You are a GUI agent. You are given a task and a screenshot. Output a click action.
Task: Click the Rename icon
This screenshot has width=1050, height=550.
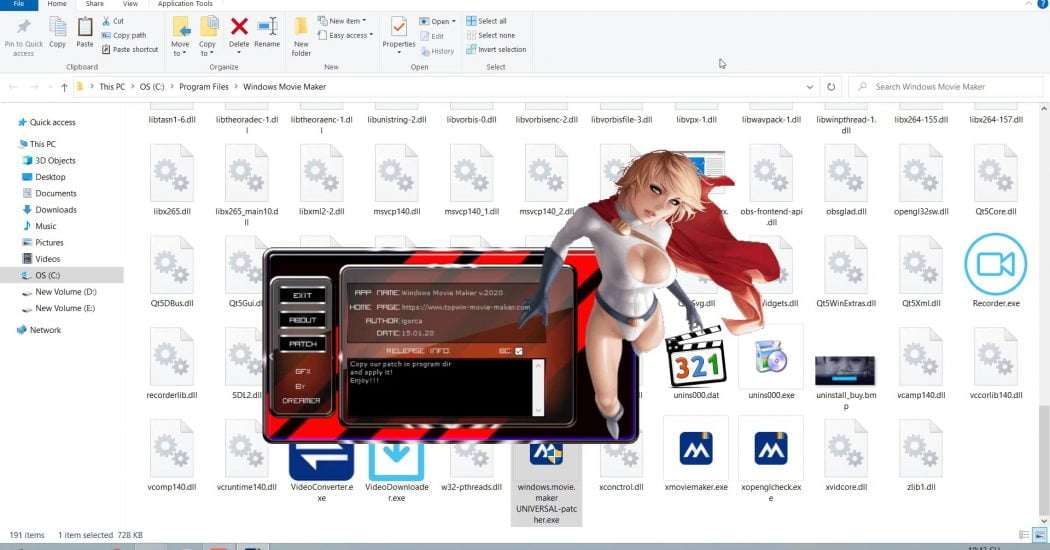tap(267, 27)
